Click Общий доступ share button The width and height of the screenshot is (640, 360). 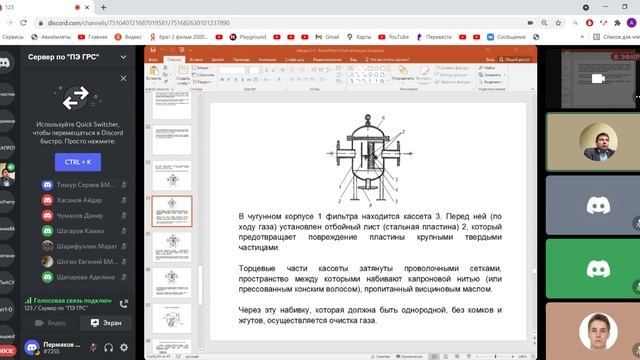coord(514,60)
